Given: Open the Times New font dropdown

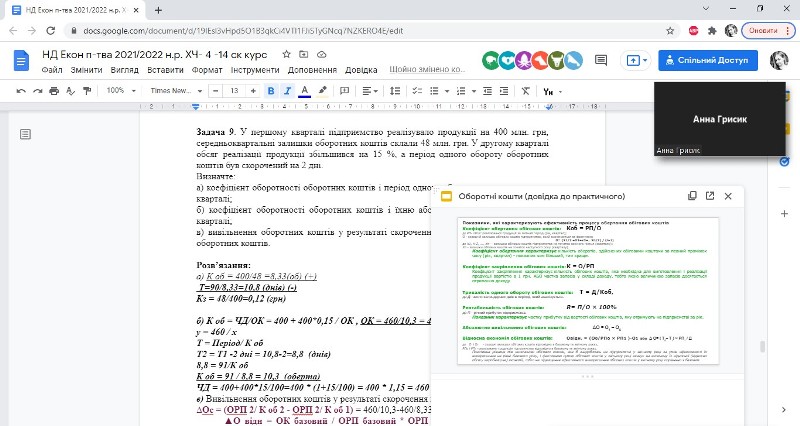Looking at the screenshot, I should tap(176, 90).
